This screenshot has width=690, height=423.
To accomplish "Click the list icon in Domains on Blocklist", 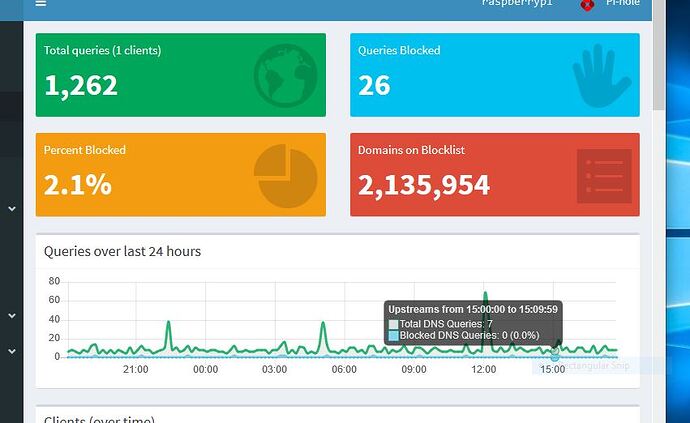I will coord(604,176).
